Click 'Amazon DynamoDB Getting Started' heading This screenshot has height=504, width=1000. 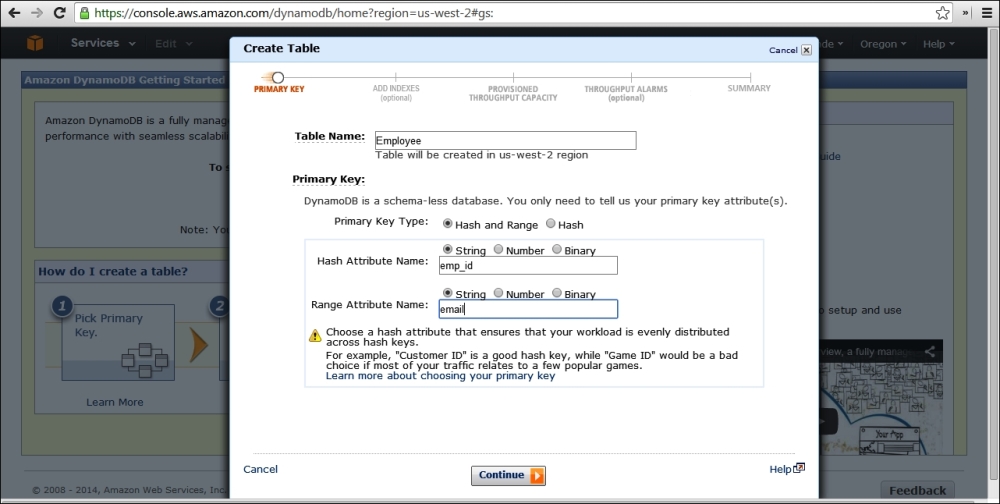[x=124, y=80]
